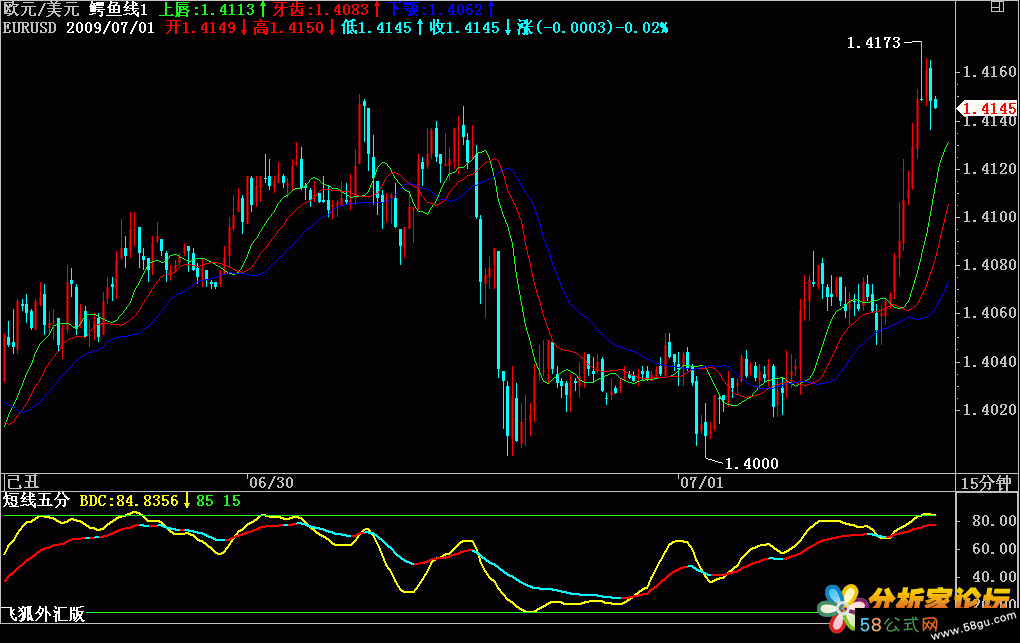
Task: Click the 分析家论坛 watermark text
Action: click(938, 599)
